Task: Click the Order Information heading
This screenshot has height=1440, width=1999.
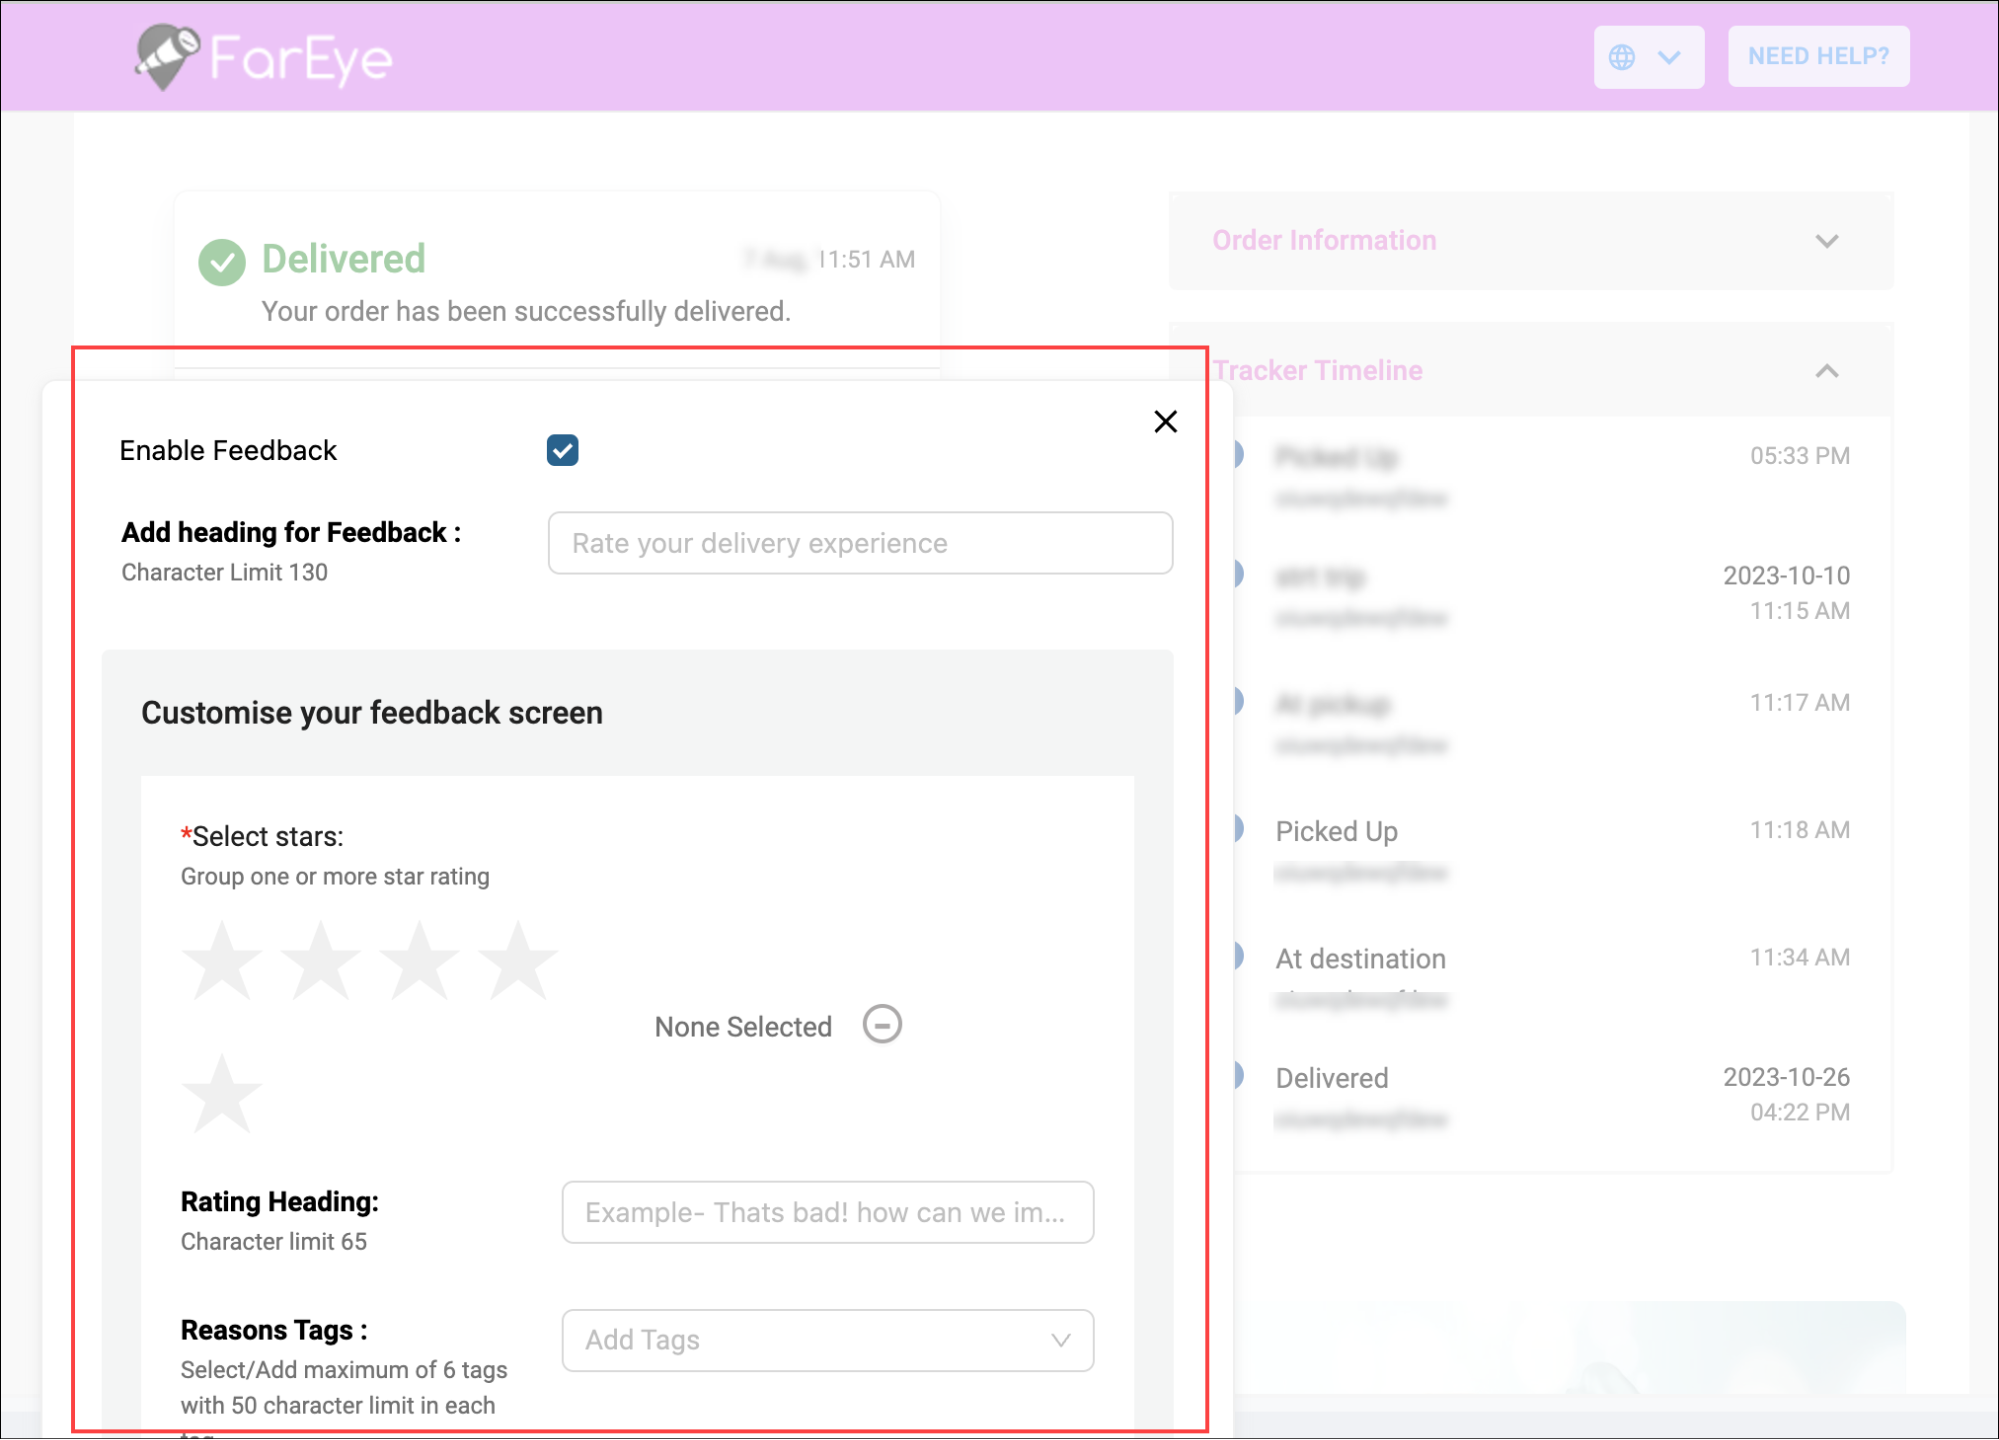Action: click(1324, 241)
